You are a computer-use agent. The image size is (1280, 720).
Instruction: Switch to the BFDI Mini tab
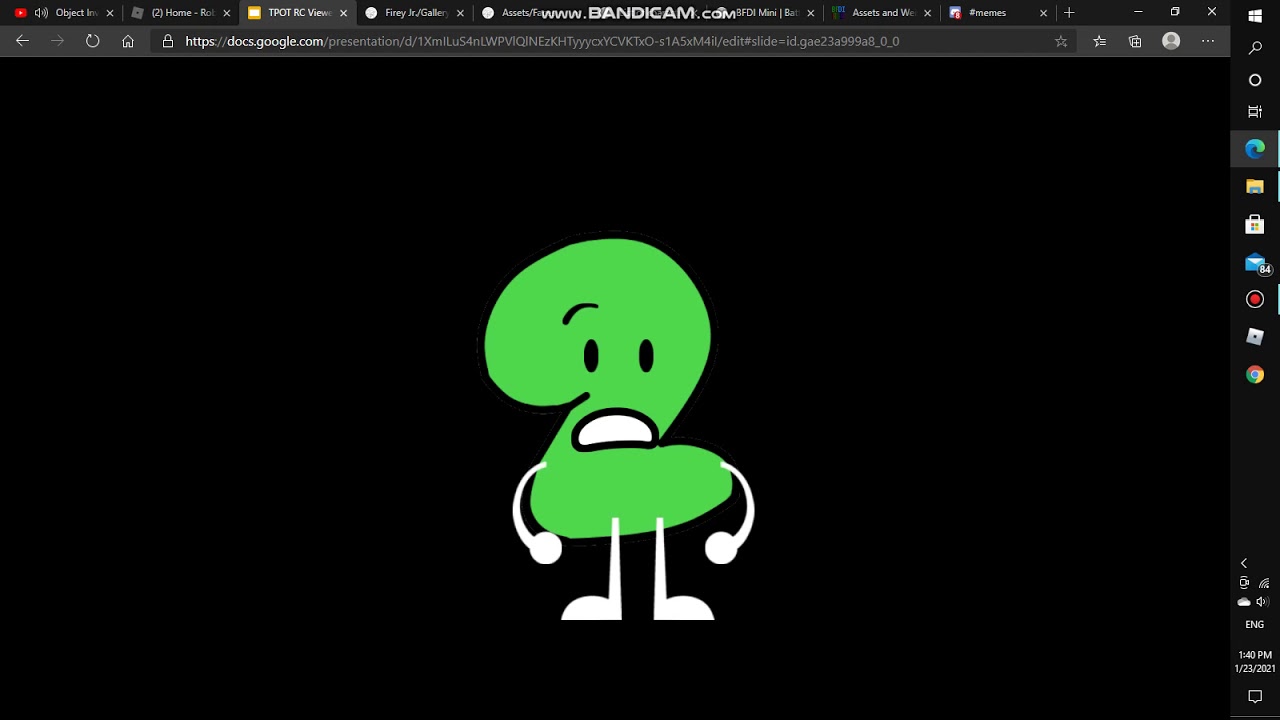point(765,13)
